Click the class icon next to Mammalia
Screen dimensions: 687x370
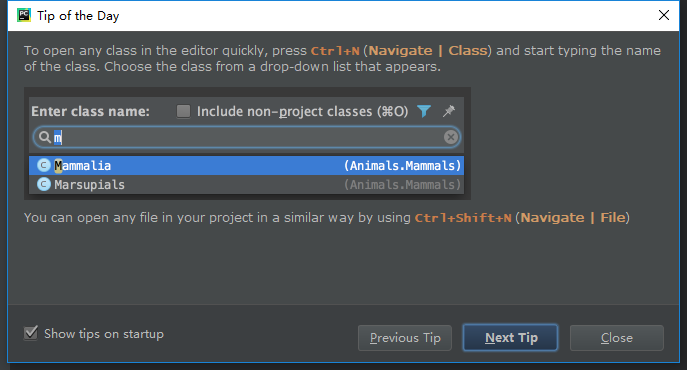(43, 165)
